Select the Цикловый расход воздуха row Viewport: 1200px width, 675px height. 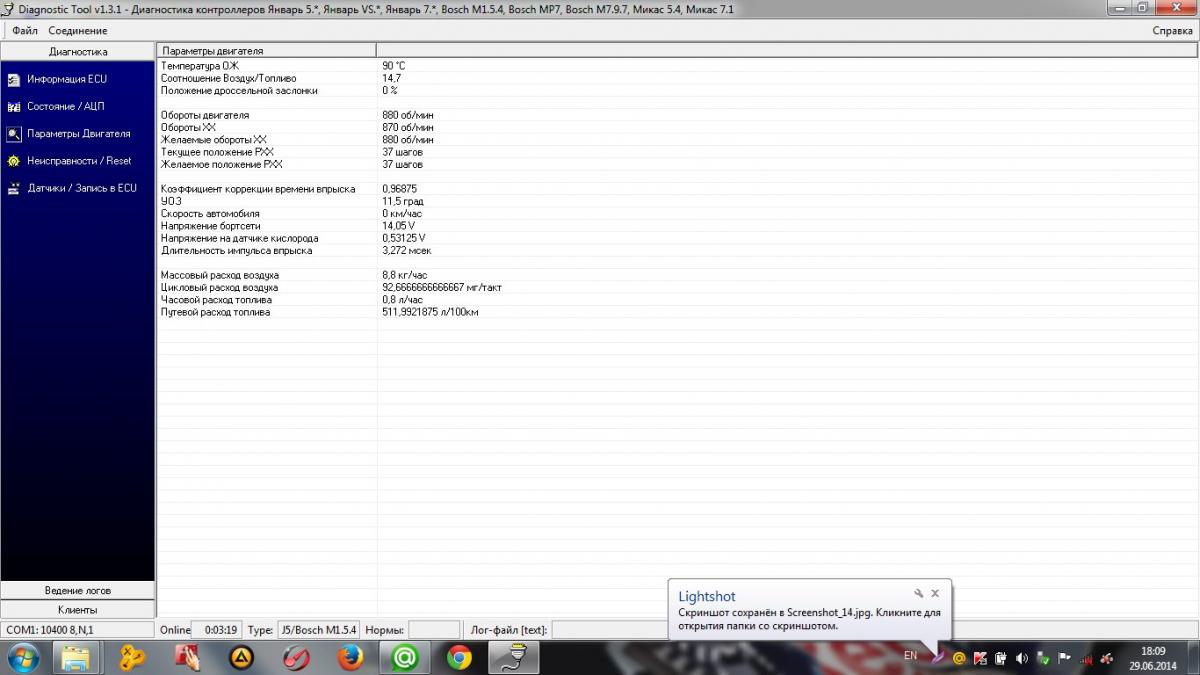coord(678,288)
